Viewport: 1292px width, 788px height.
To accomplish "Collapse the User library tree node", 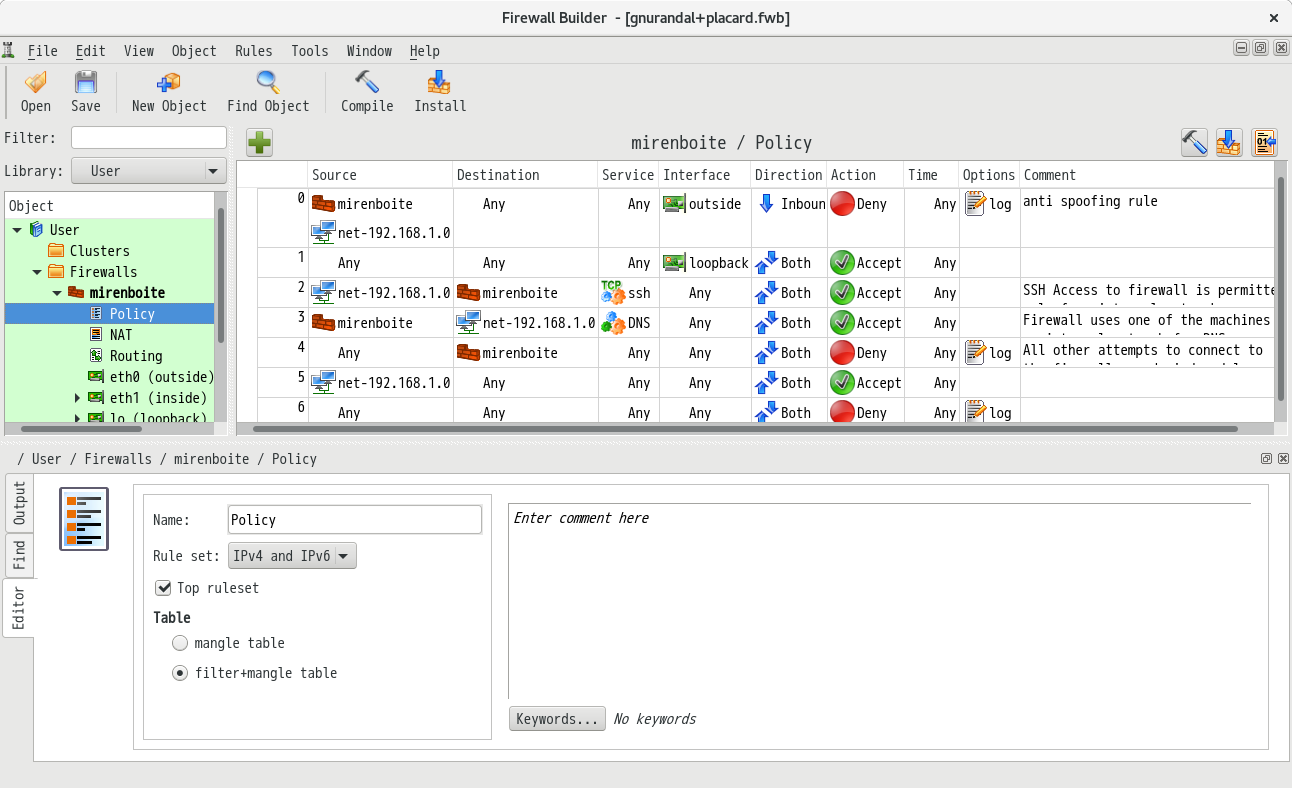I will pos(17,230).
